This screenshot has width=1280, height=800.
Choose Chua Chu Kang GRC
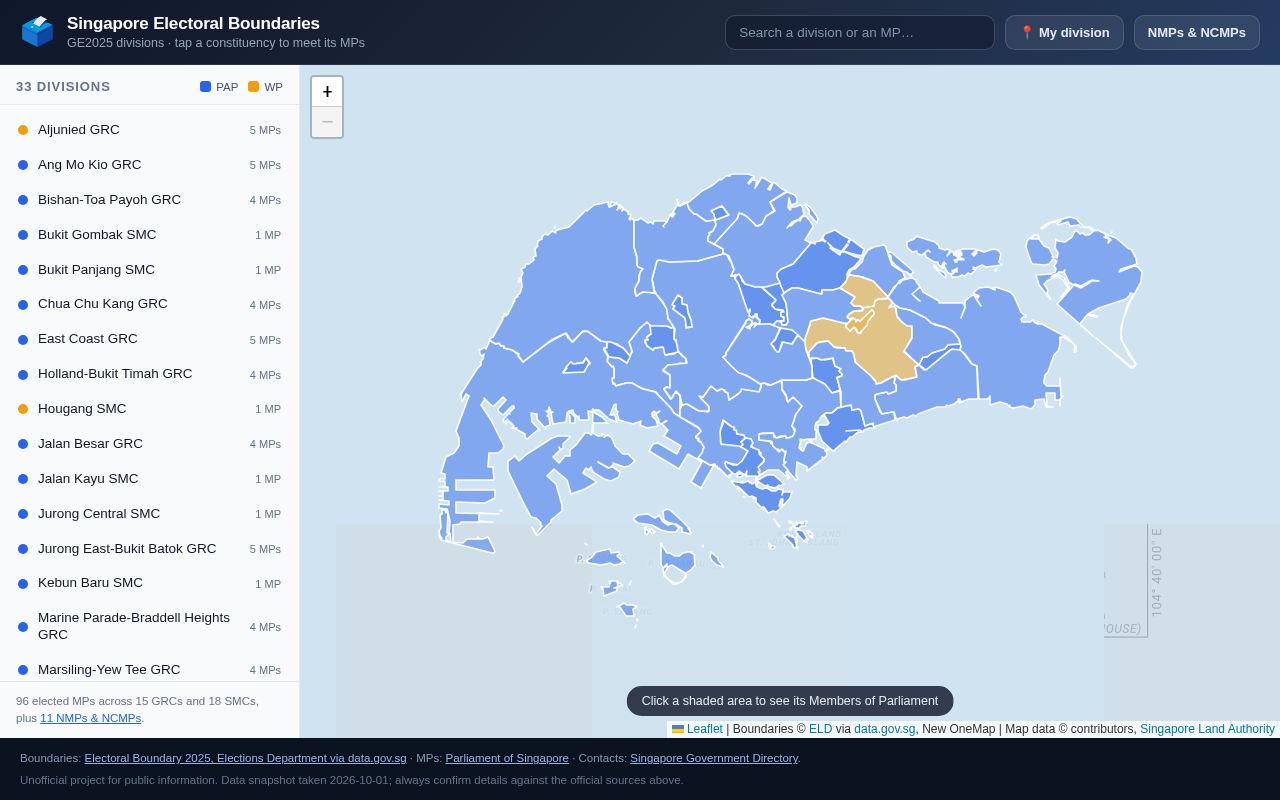(x=150, y=304)
